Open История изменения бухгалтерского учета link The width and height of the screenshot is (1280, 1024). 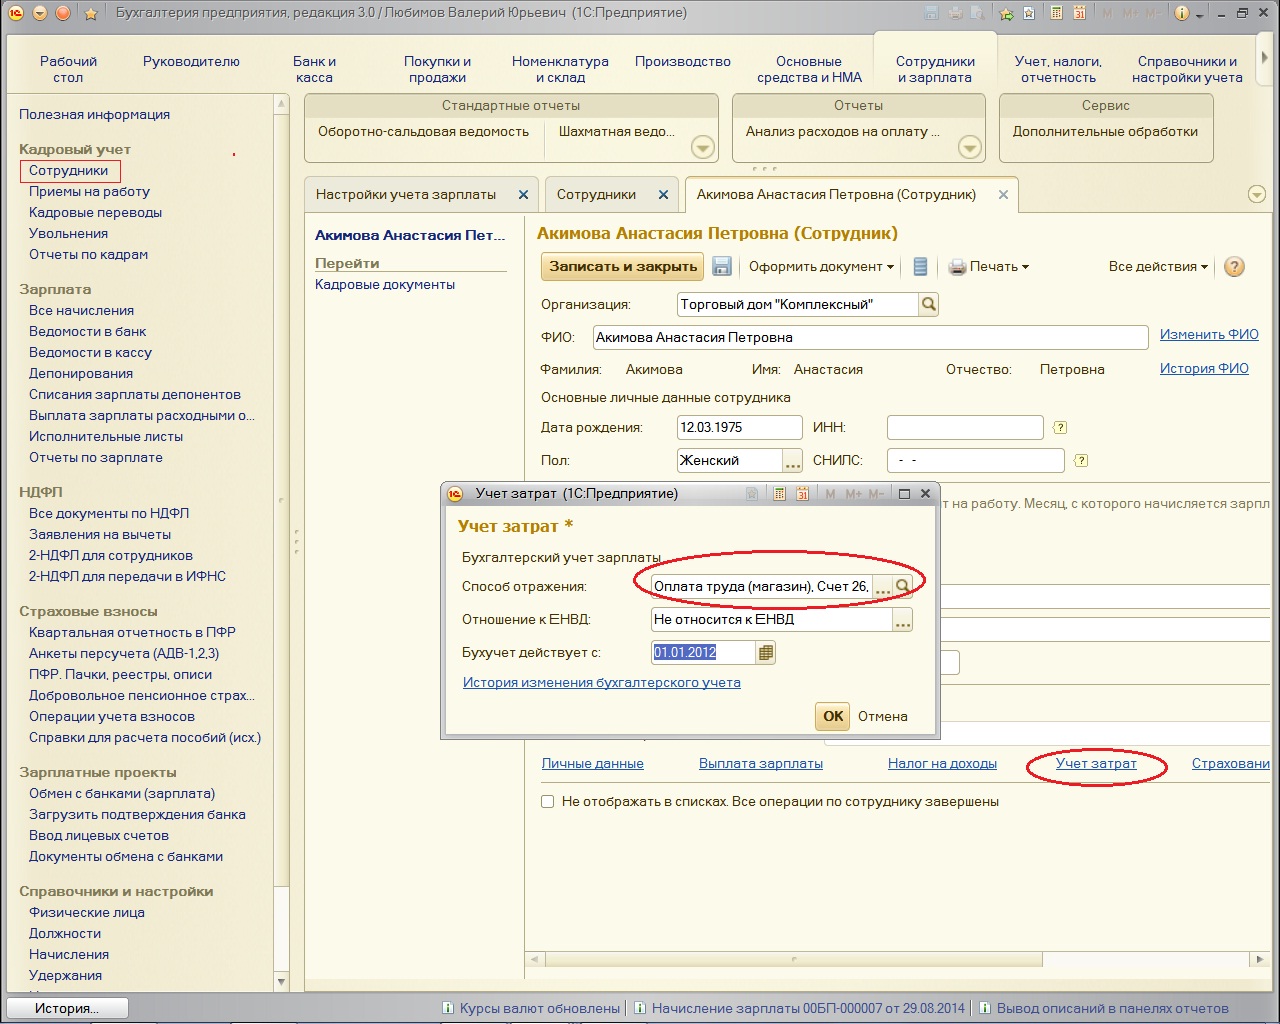point(601,682)
